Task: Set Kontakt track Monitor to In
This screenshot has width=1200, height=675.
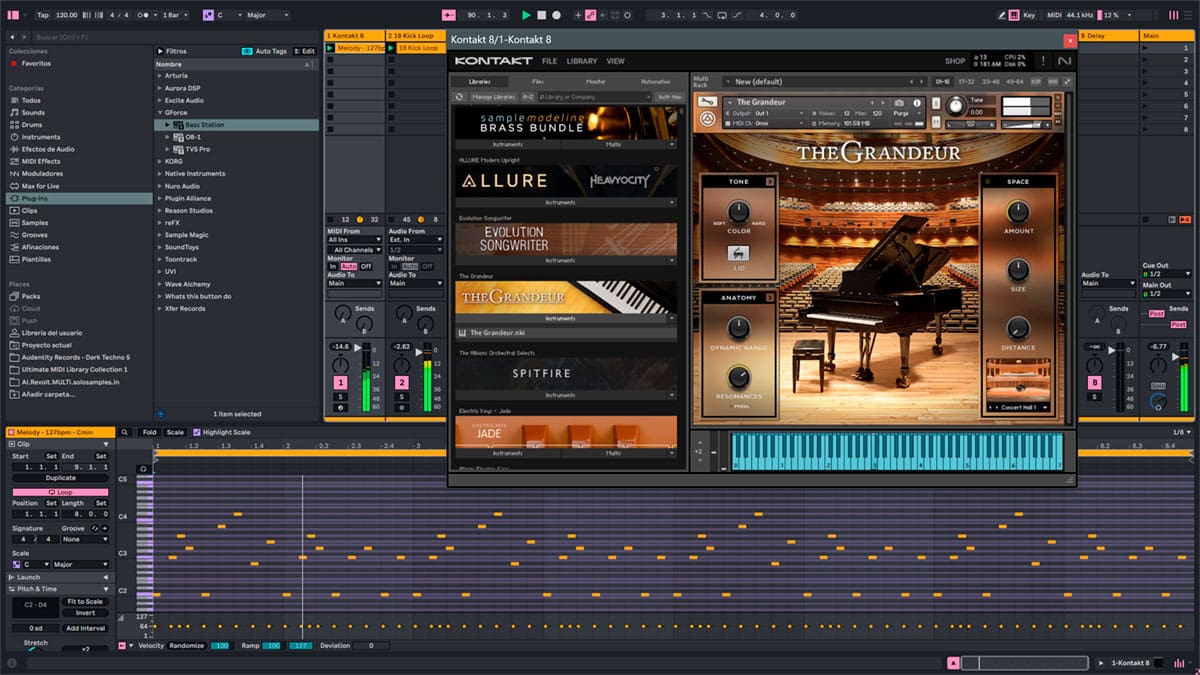Action: [x=333, y=266]
